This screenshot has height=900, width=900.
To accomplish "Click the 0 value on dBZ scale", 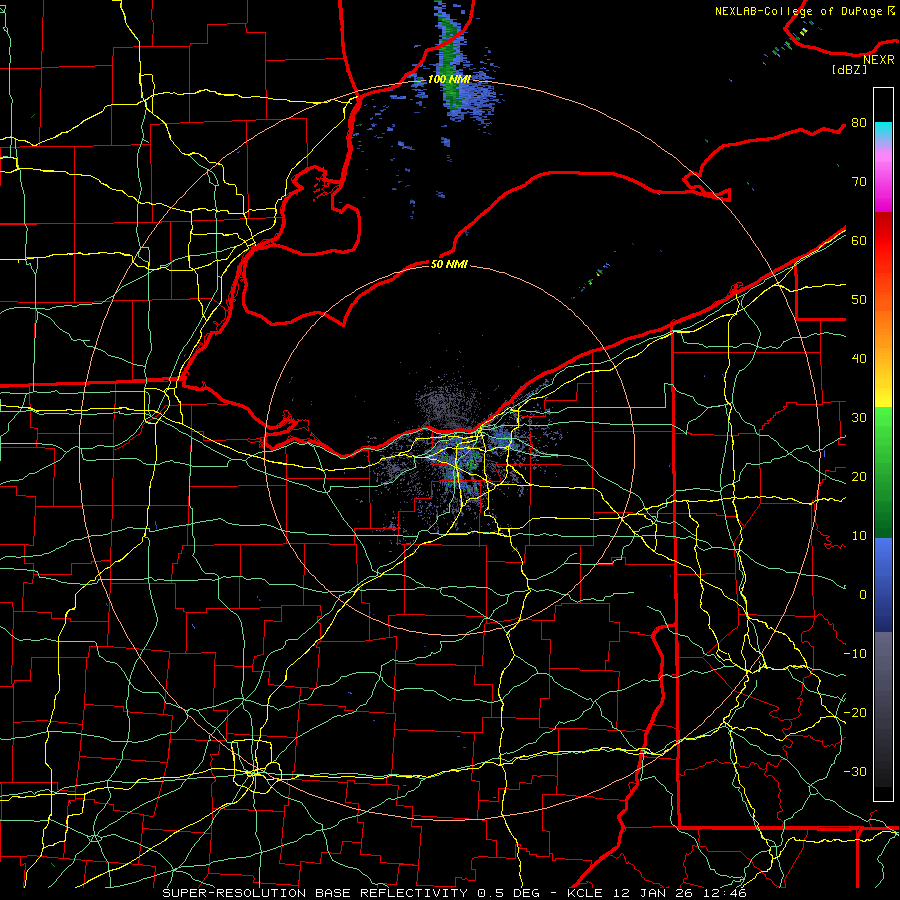I will pyautogui.click(x=863, y=595).
